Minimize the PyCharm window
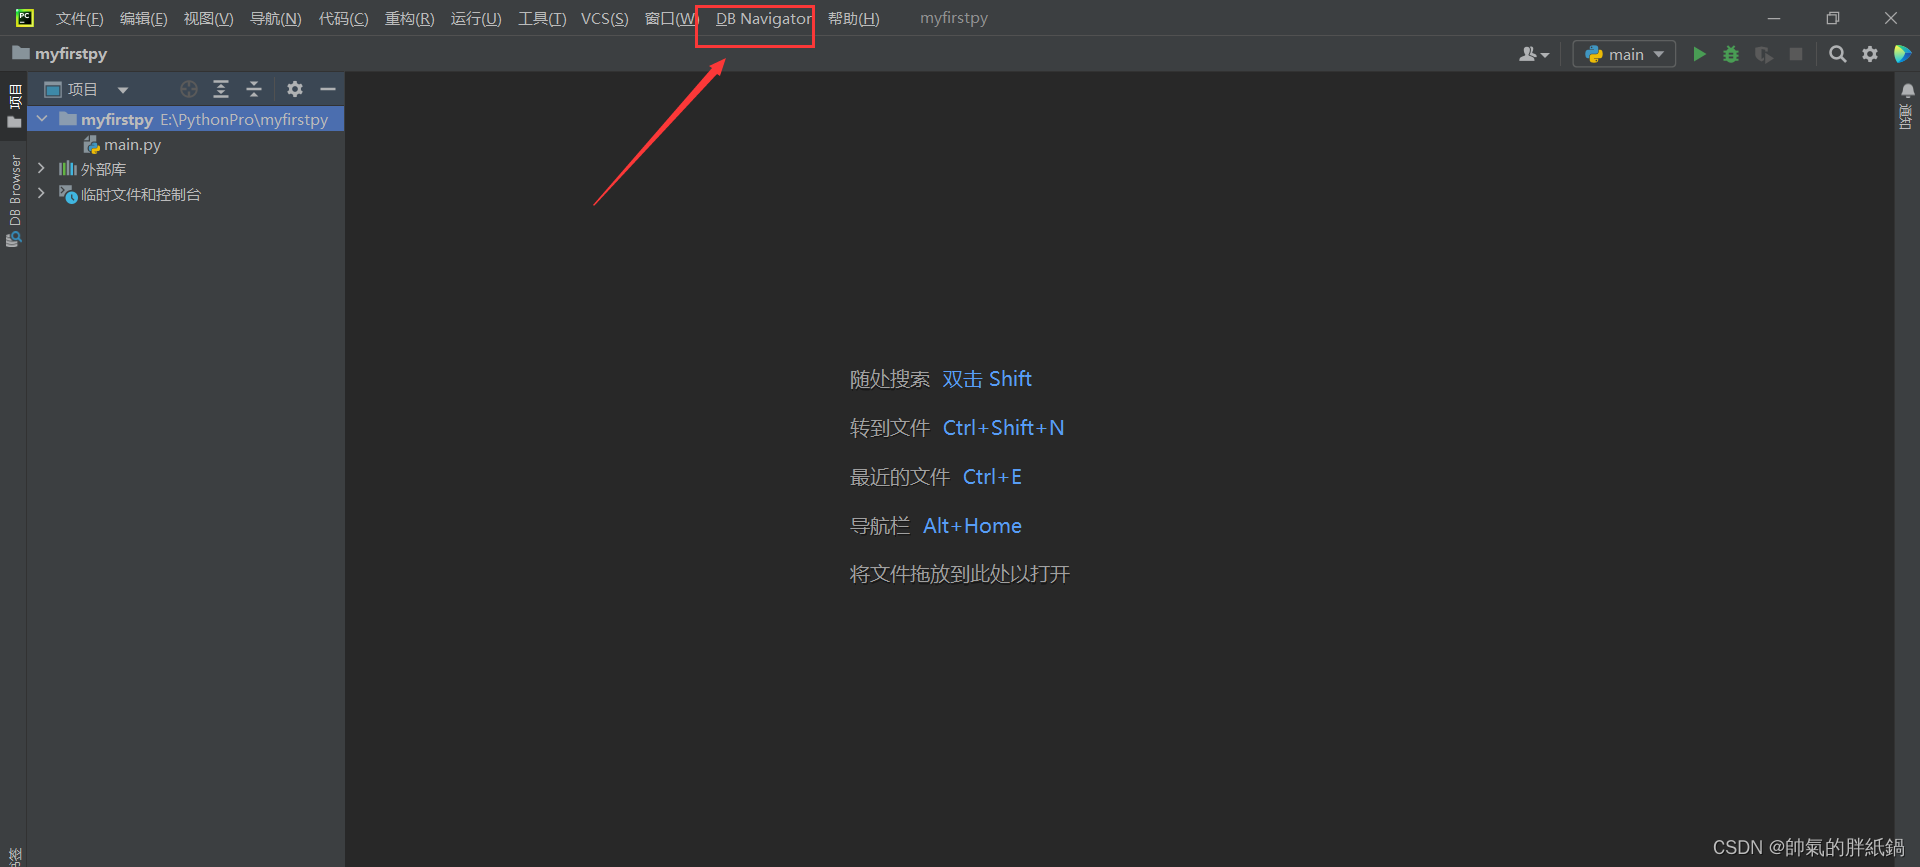This screenshot has width=1920, height=867. pyautogui.click(x=1774, y=18)
